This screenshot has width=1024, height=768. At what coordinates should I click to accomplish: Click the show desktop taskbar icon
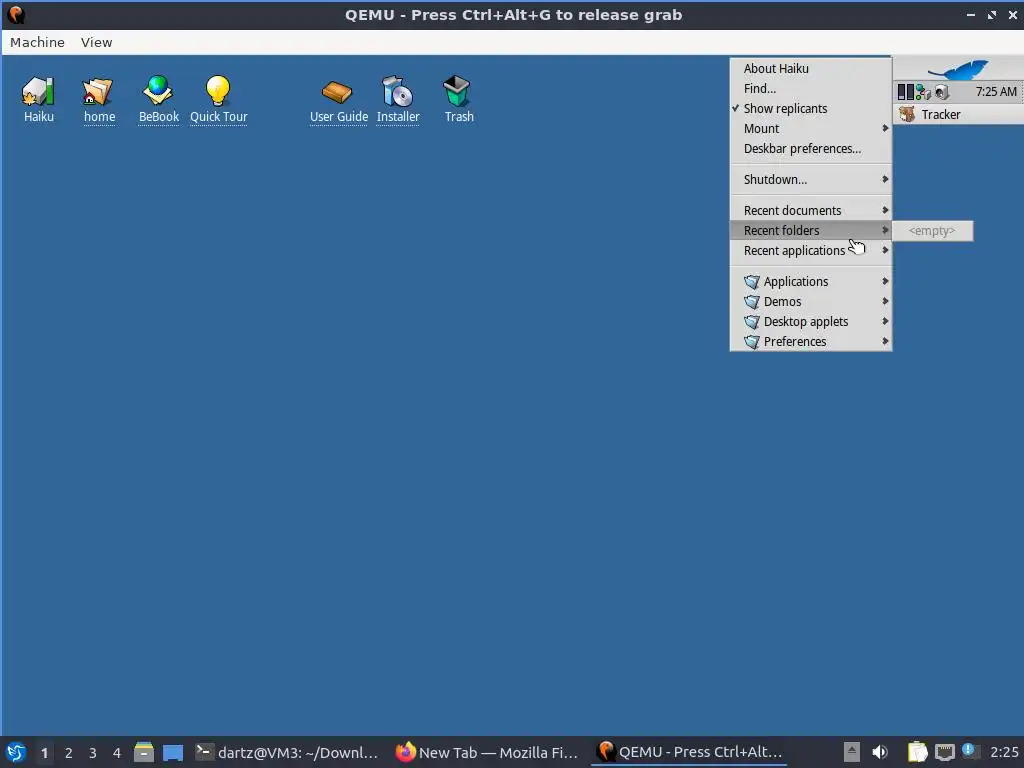173,752
